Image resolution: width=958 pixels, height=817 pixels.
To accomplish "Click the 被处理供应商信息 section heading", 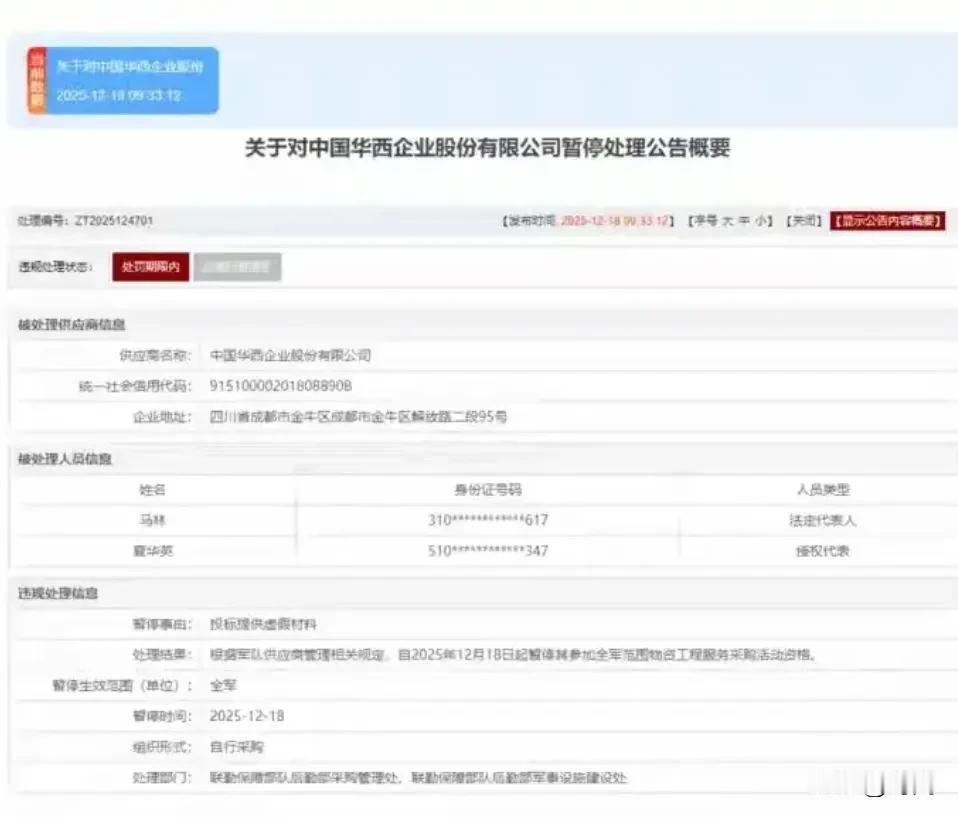I will (x=71, y=324).
